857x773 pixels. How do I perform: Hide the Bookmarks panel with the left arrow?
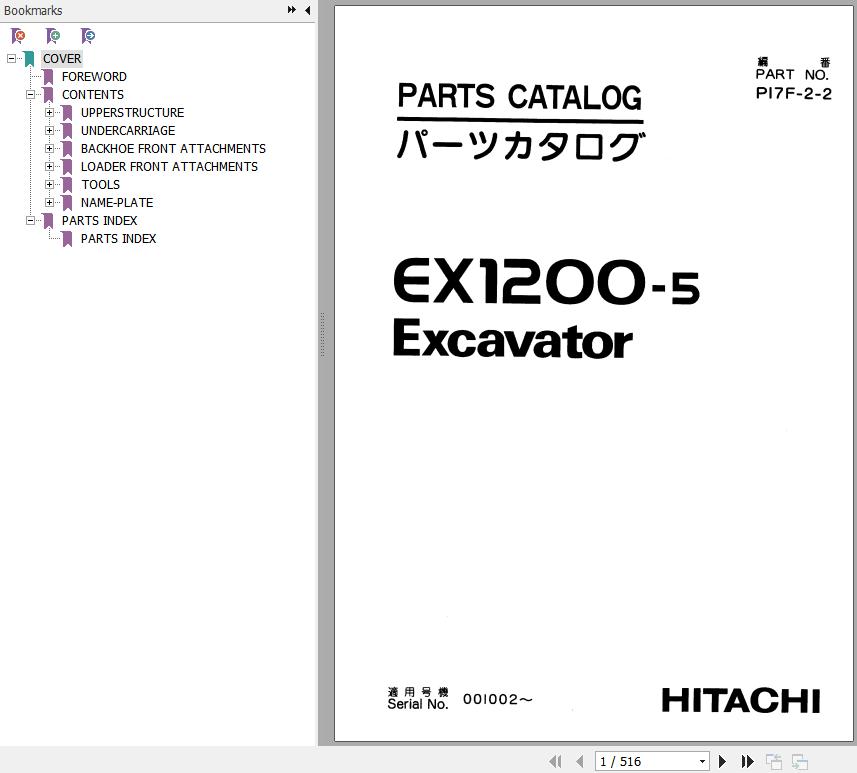coord(308,10)
